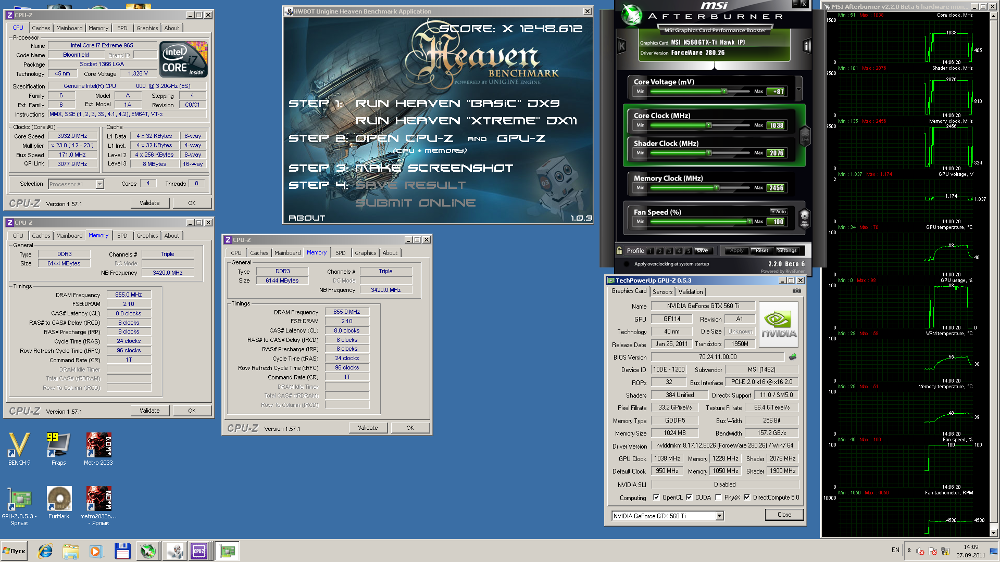Adjust the Core Voltage slider handle
Viewport: 1000px width, 562px height.
point(724,91)
